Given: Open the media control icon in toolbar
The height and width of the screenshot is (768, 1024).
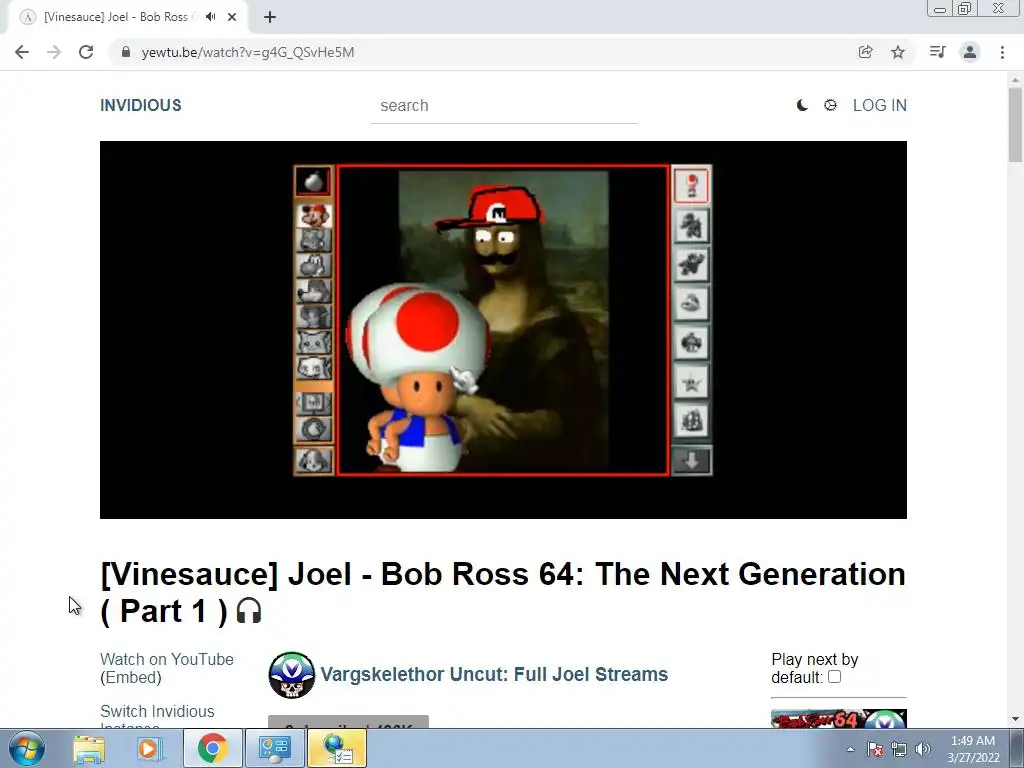Looking at the screenshot, I should 937,52.
